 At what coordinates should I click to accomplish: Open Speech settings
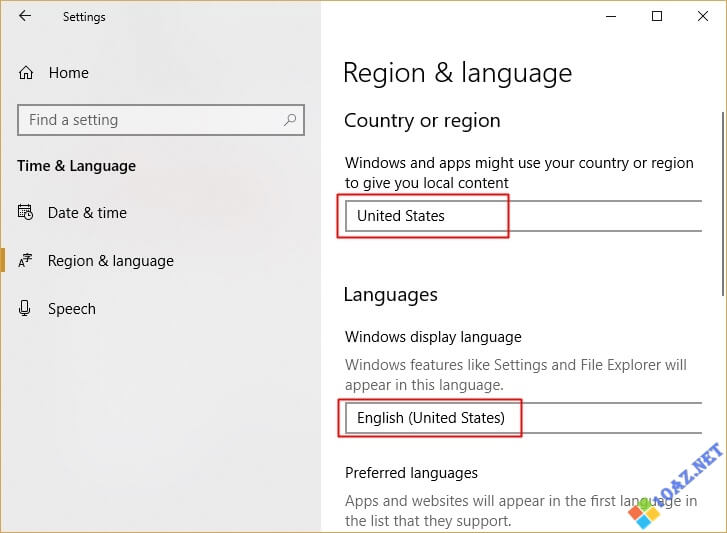click(72, 309)
